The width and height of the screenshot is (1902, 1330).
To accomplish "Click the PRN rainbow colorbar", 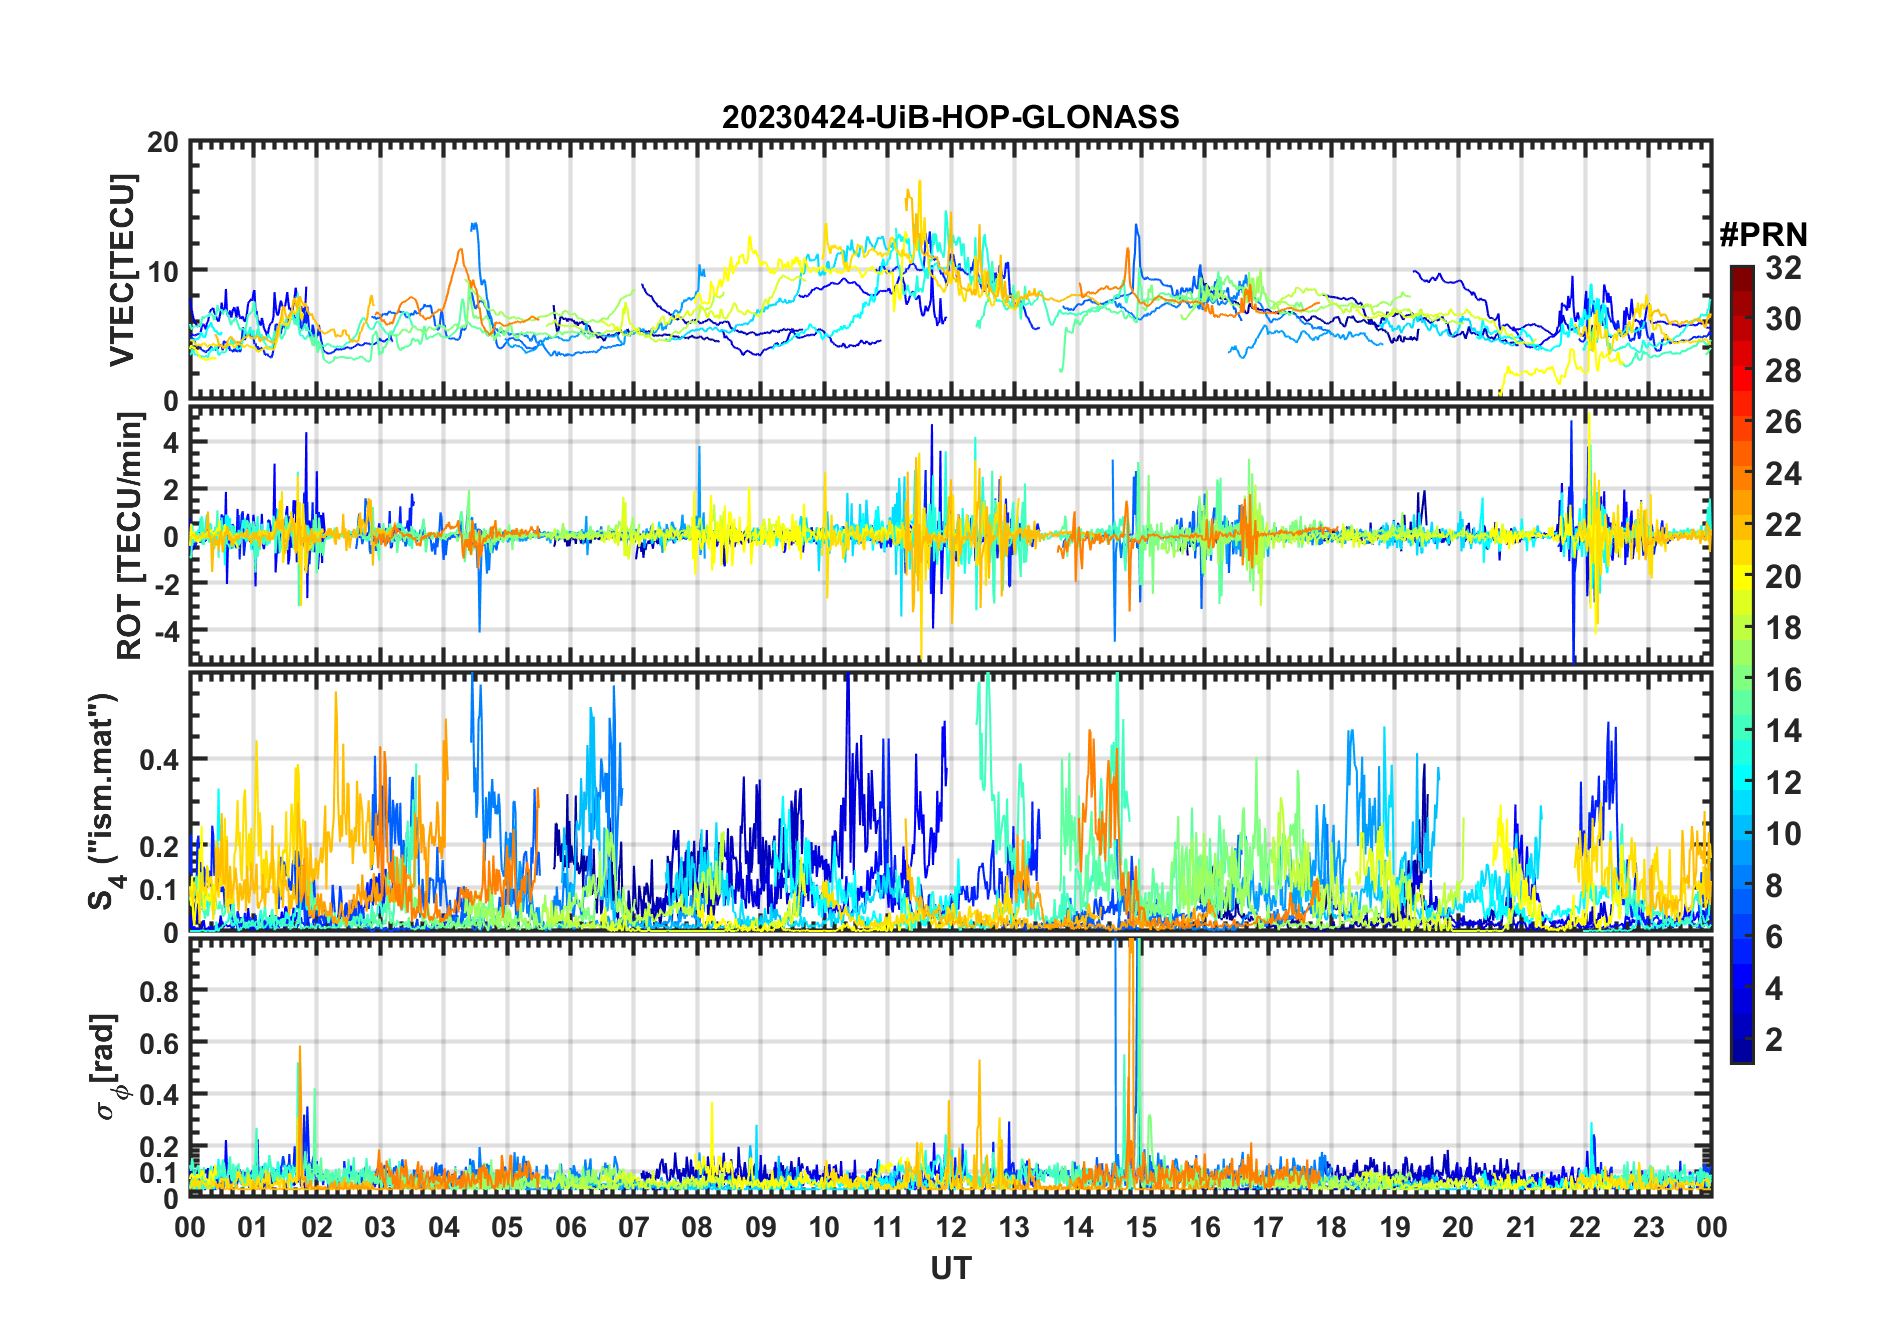I will 1741,664.
